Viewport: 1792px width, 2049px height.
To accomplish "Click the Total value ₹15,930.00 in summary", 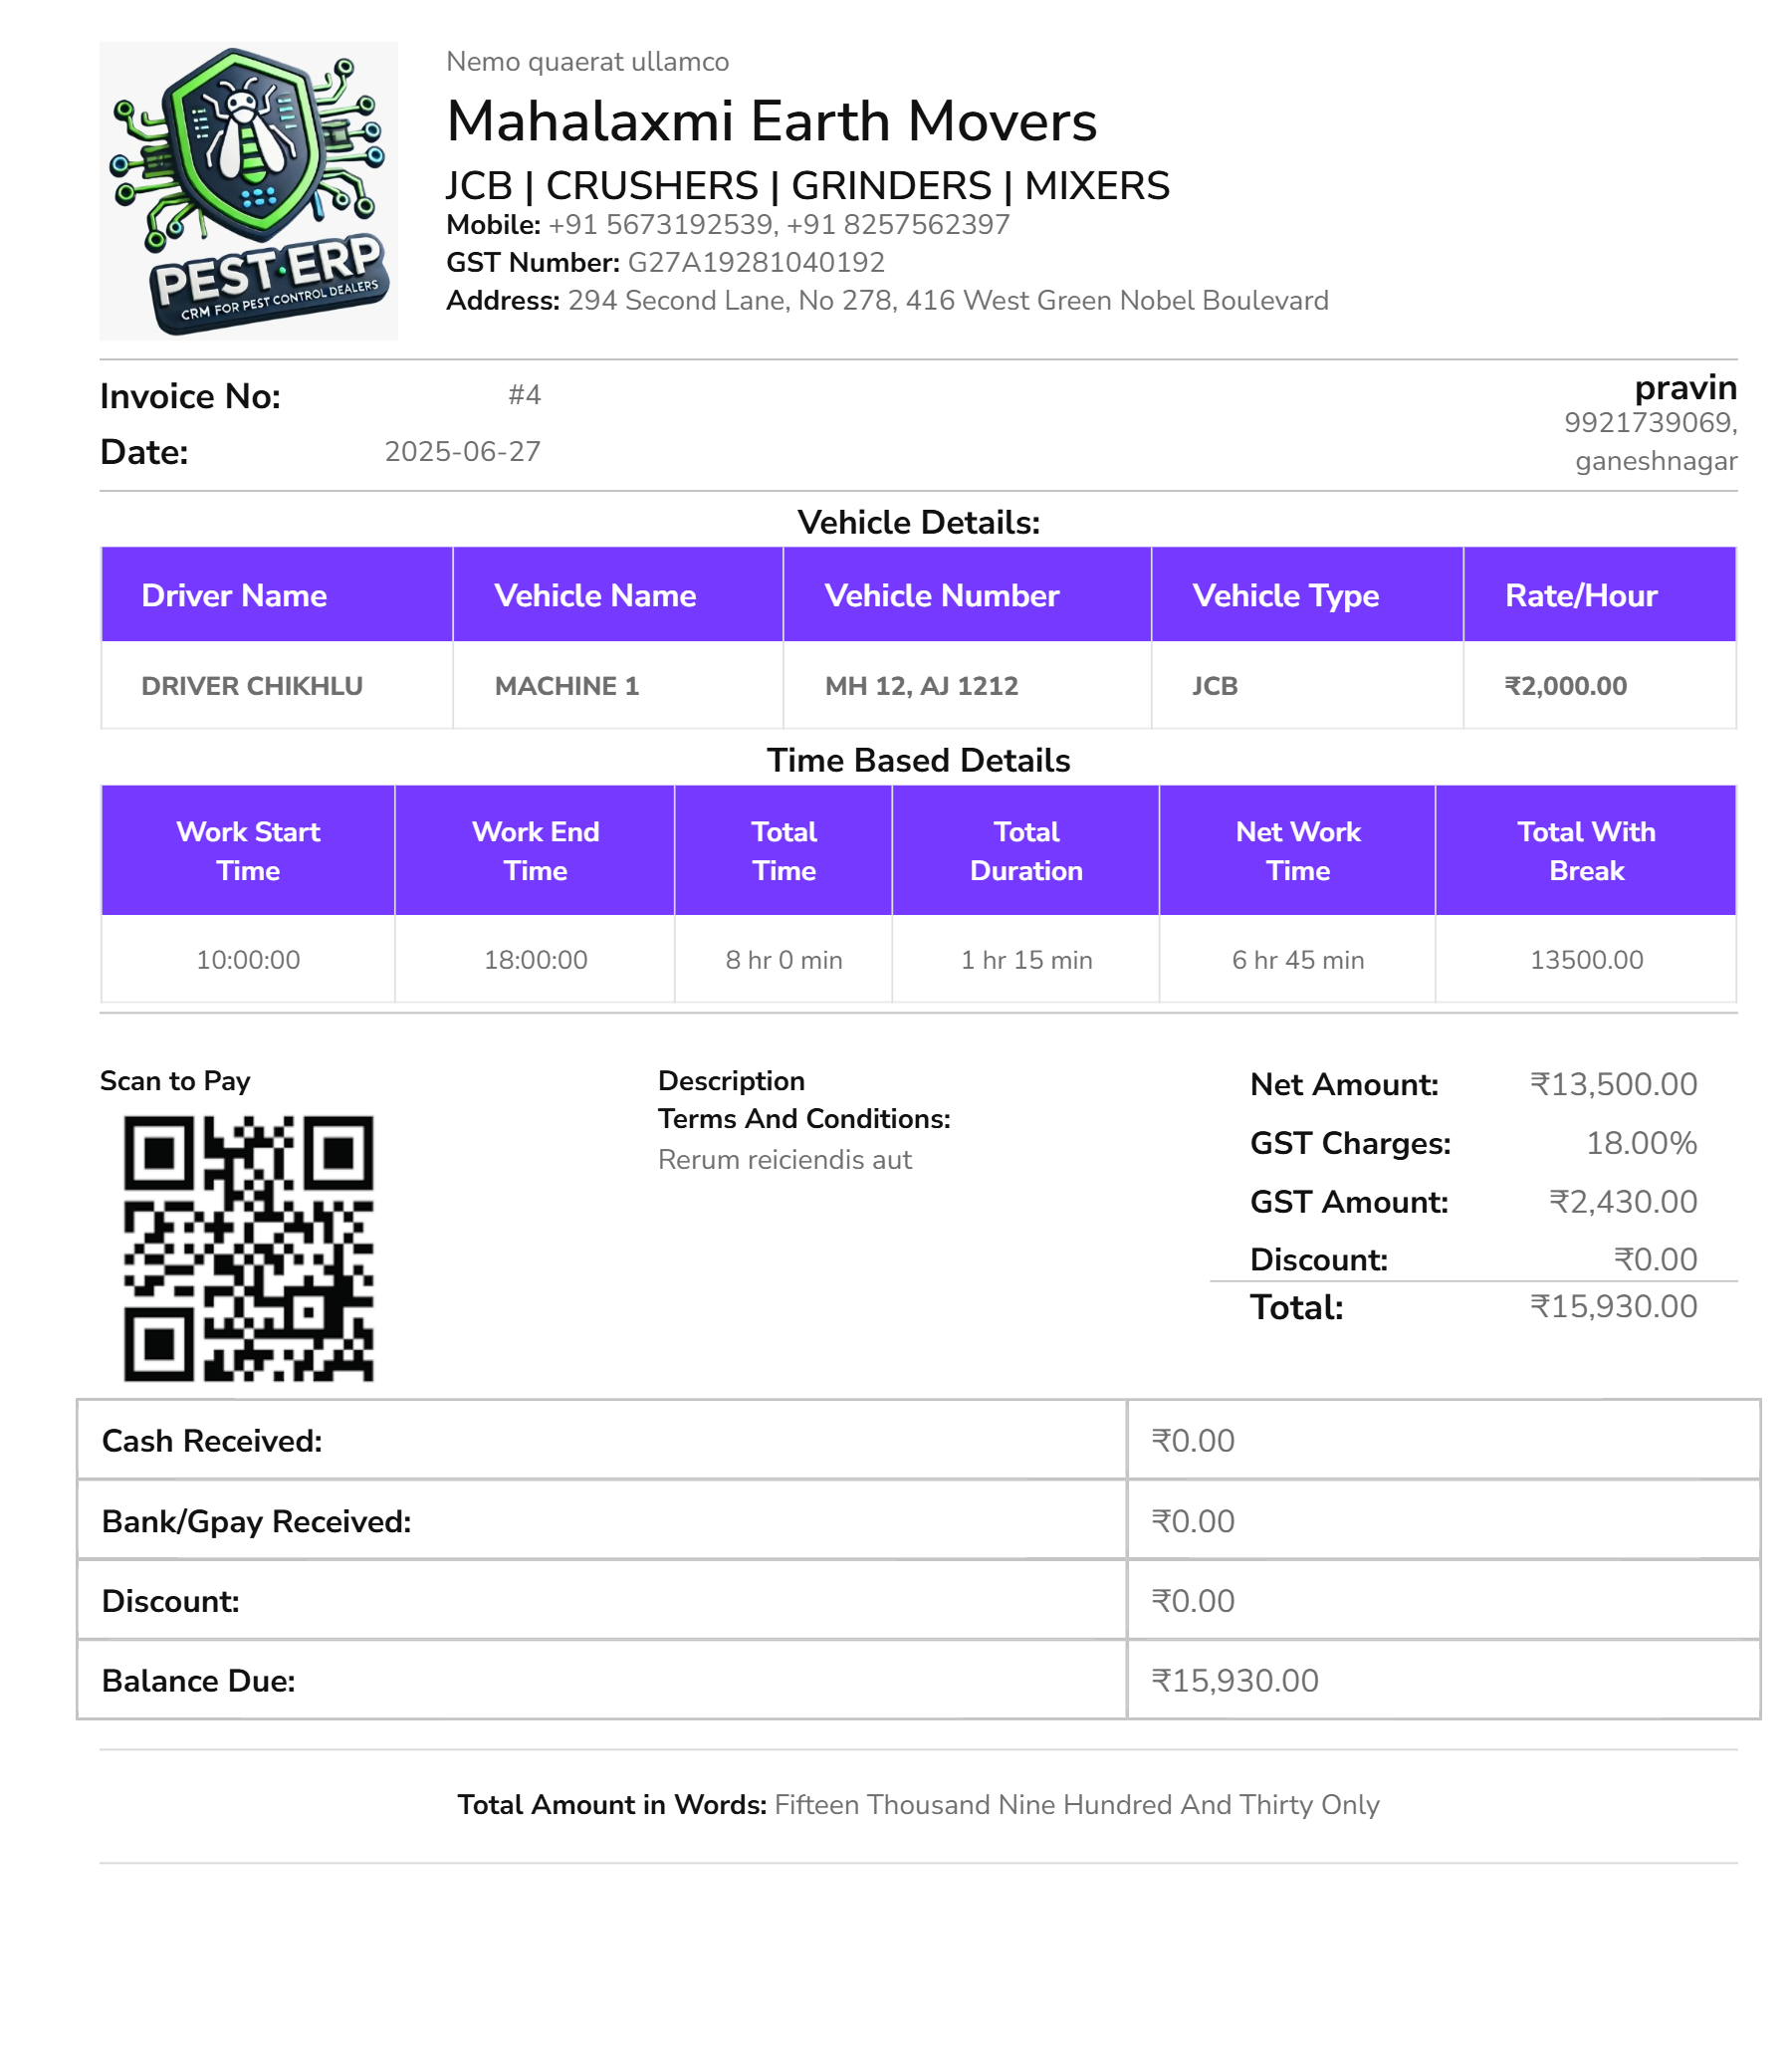I will 1613,1306.
